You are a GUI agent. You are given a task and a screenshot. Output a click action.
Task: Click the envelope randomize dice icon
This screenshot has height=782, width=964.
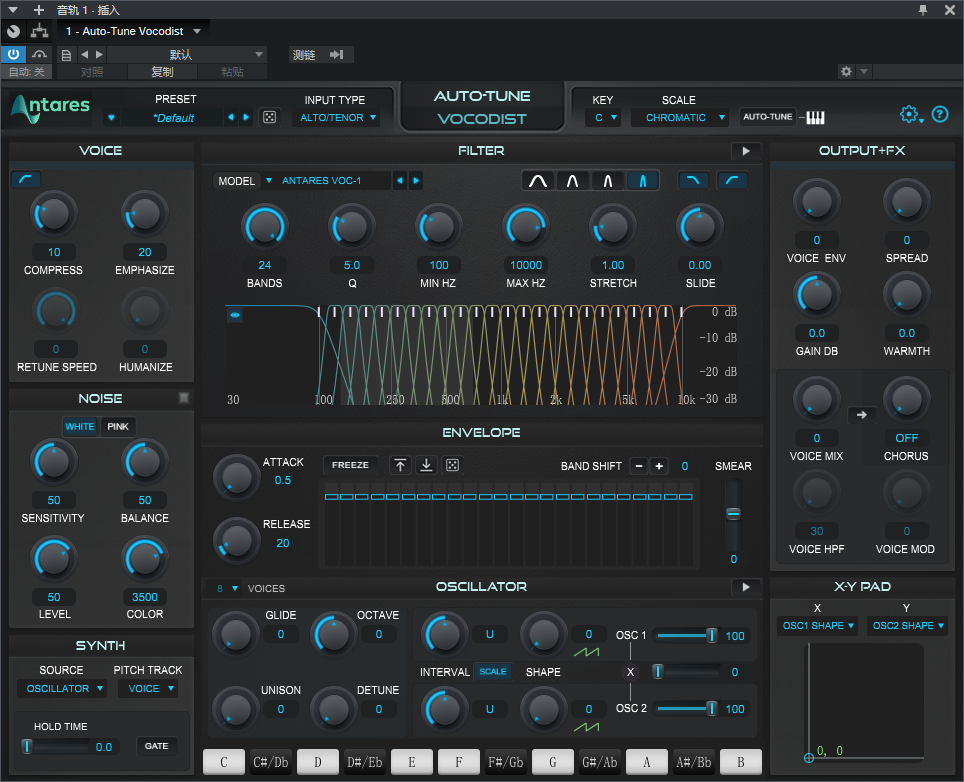452,465
